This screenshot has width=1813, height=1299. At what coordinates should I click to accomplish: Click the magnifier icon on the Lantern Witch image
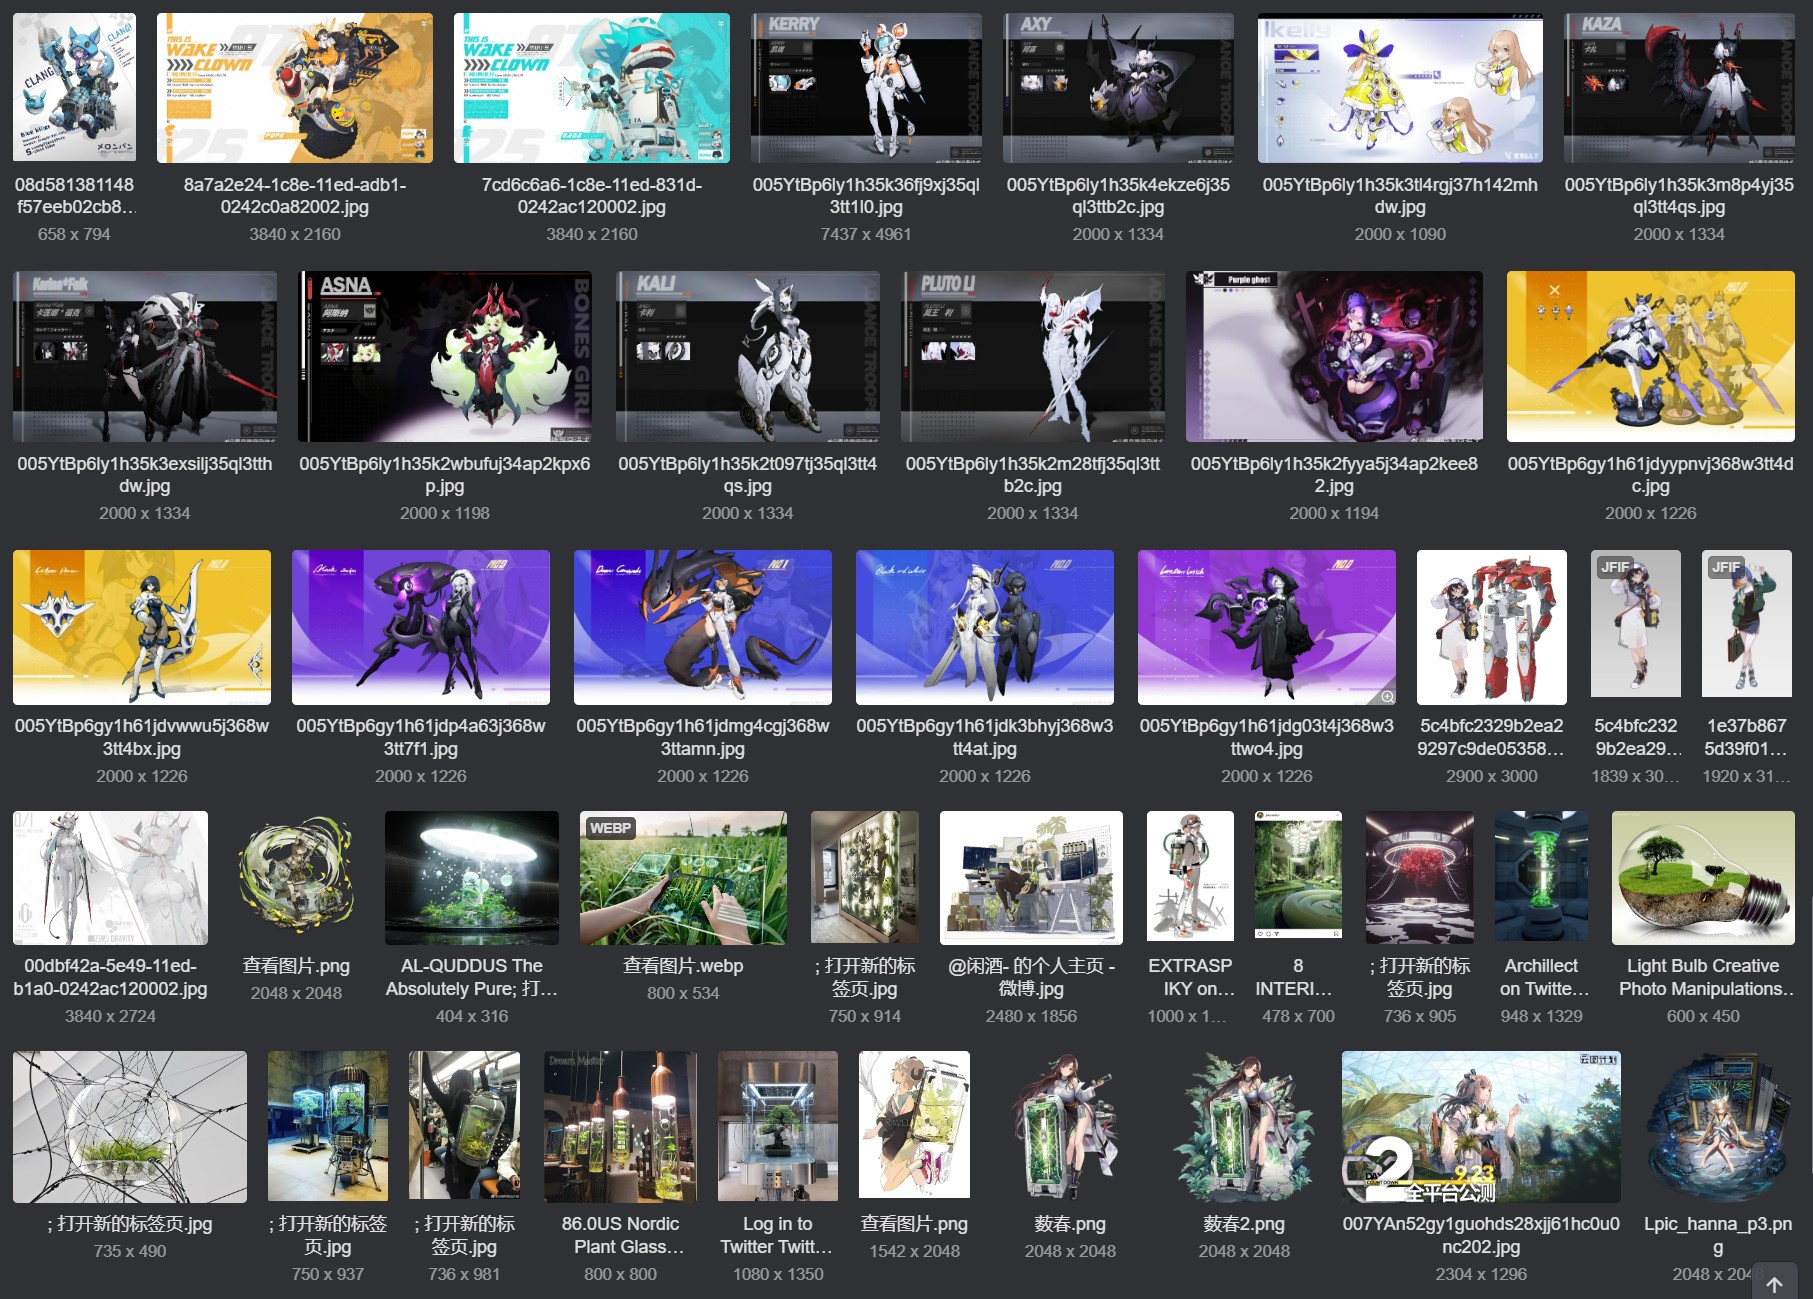(x=1387, y=696)
